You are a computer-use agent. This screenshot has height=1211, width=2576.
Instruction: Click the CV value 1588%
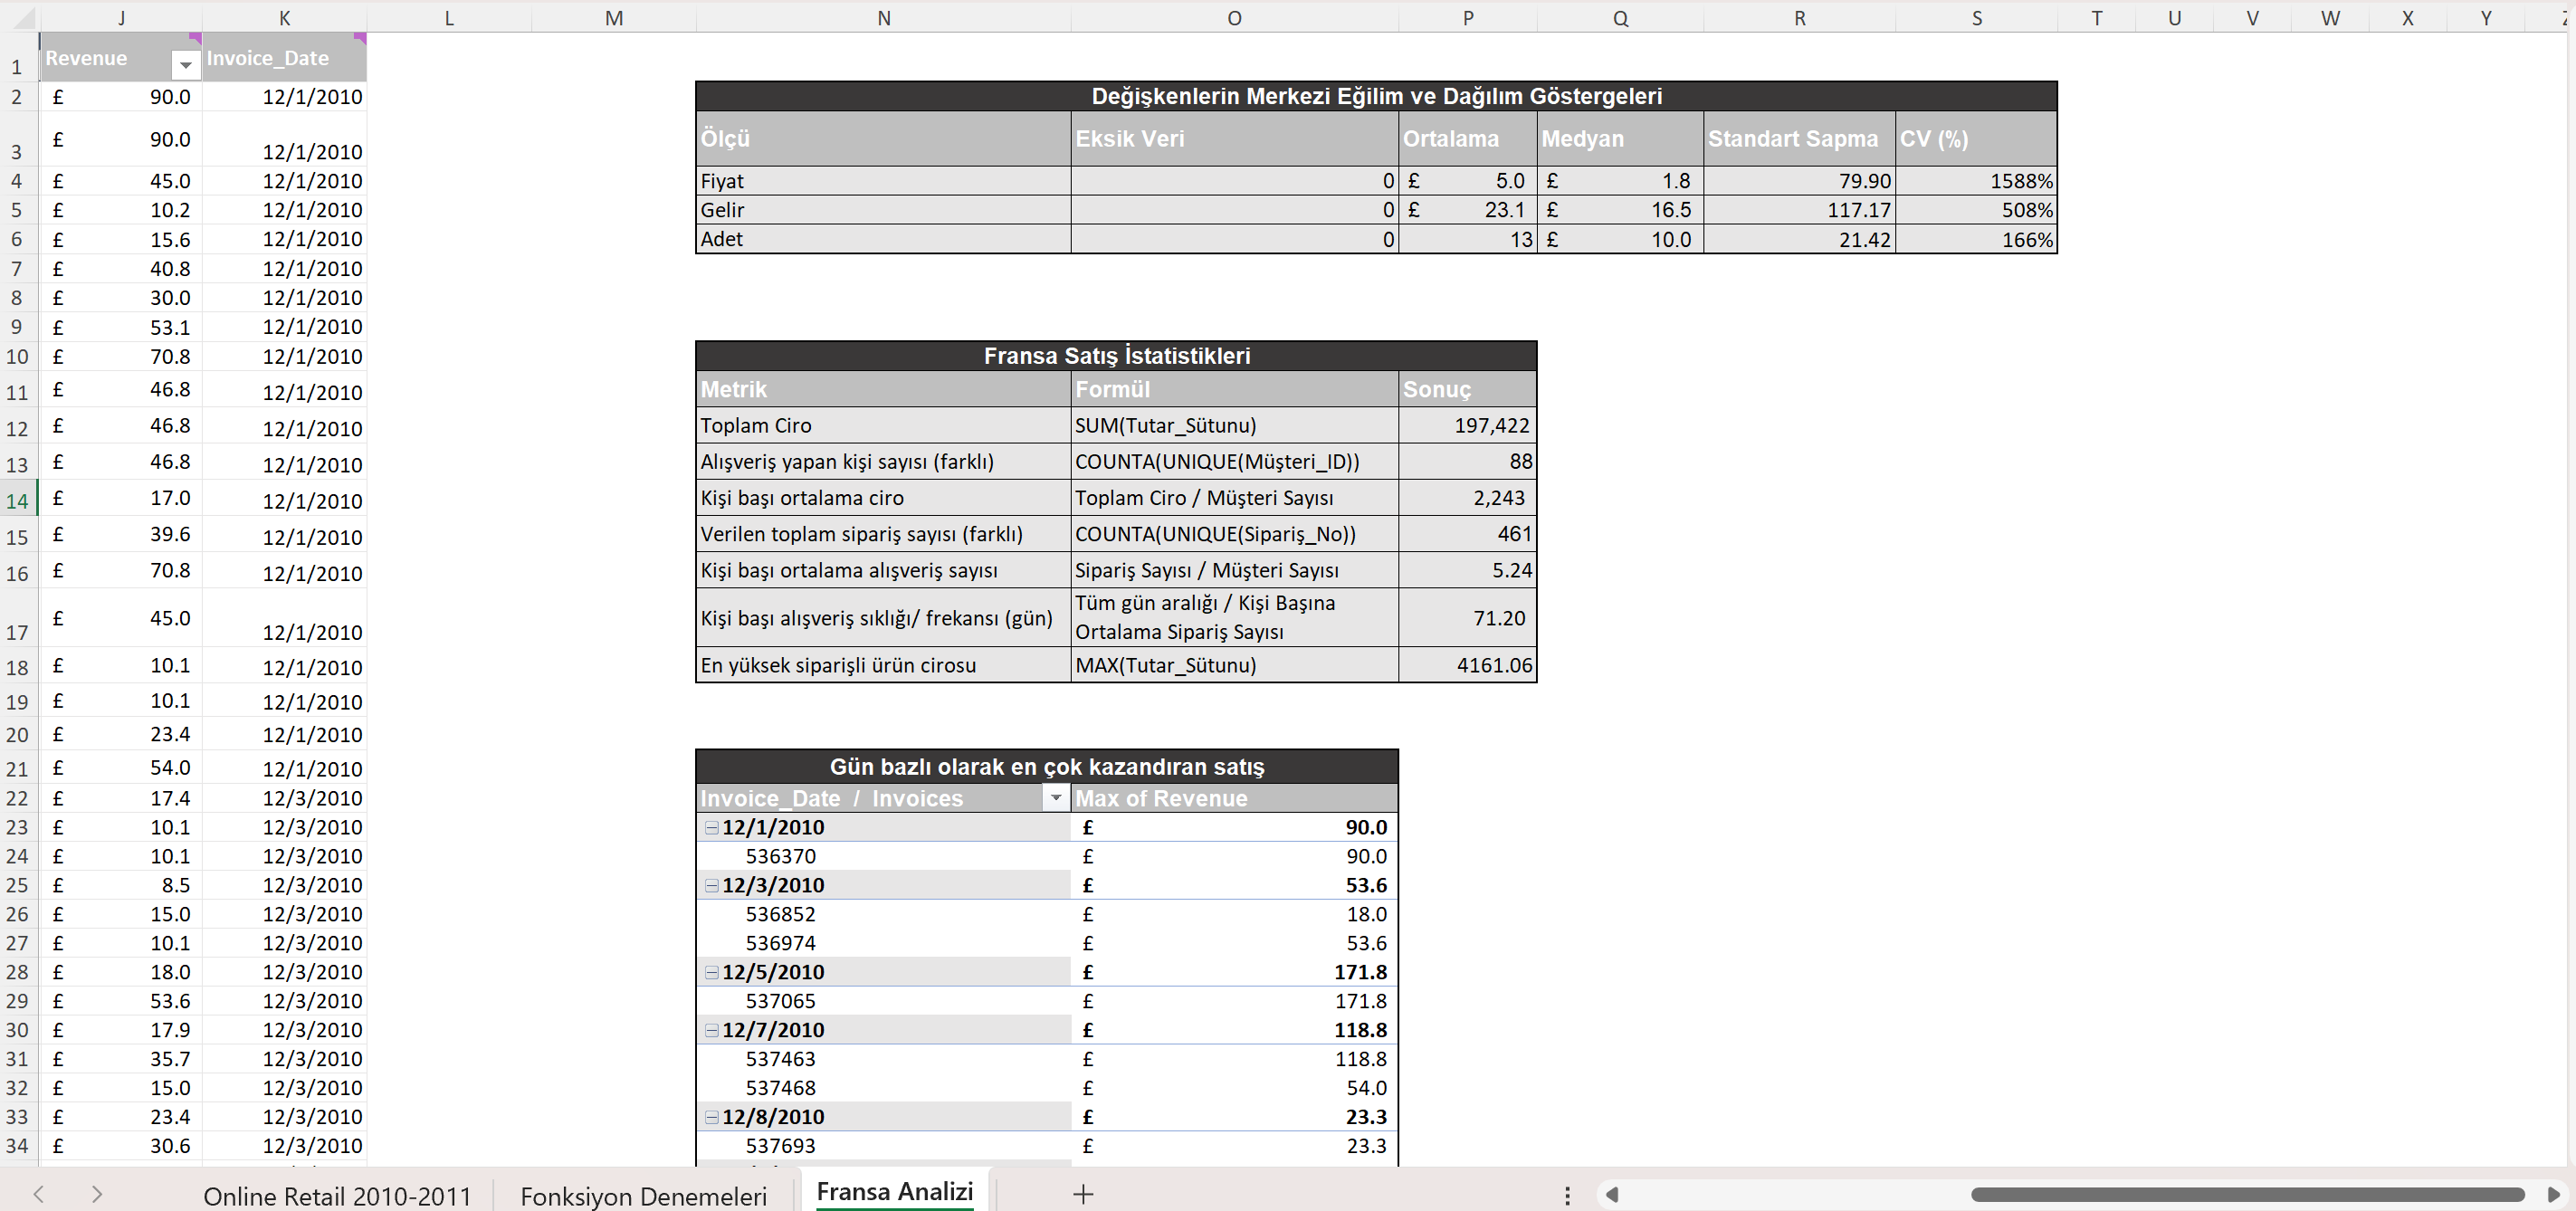[1975, 180]
